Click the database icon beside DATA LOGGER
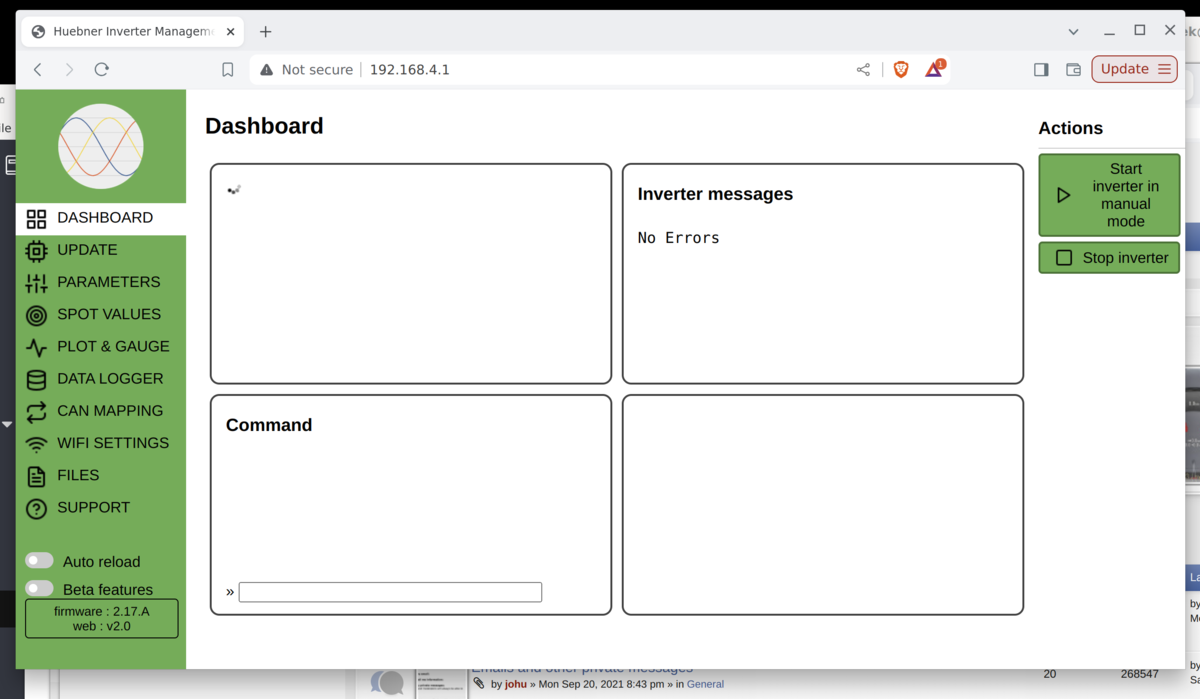1200x699 pixels. pos(36,379)
